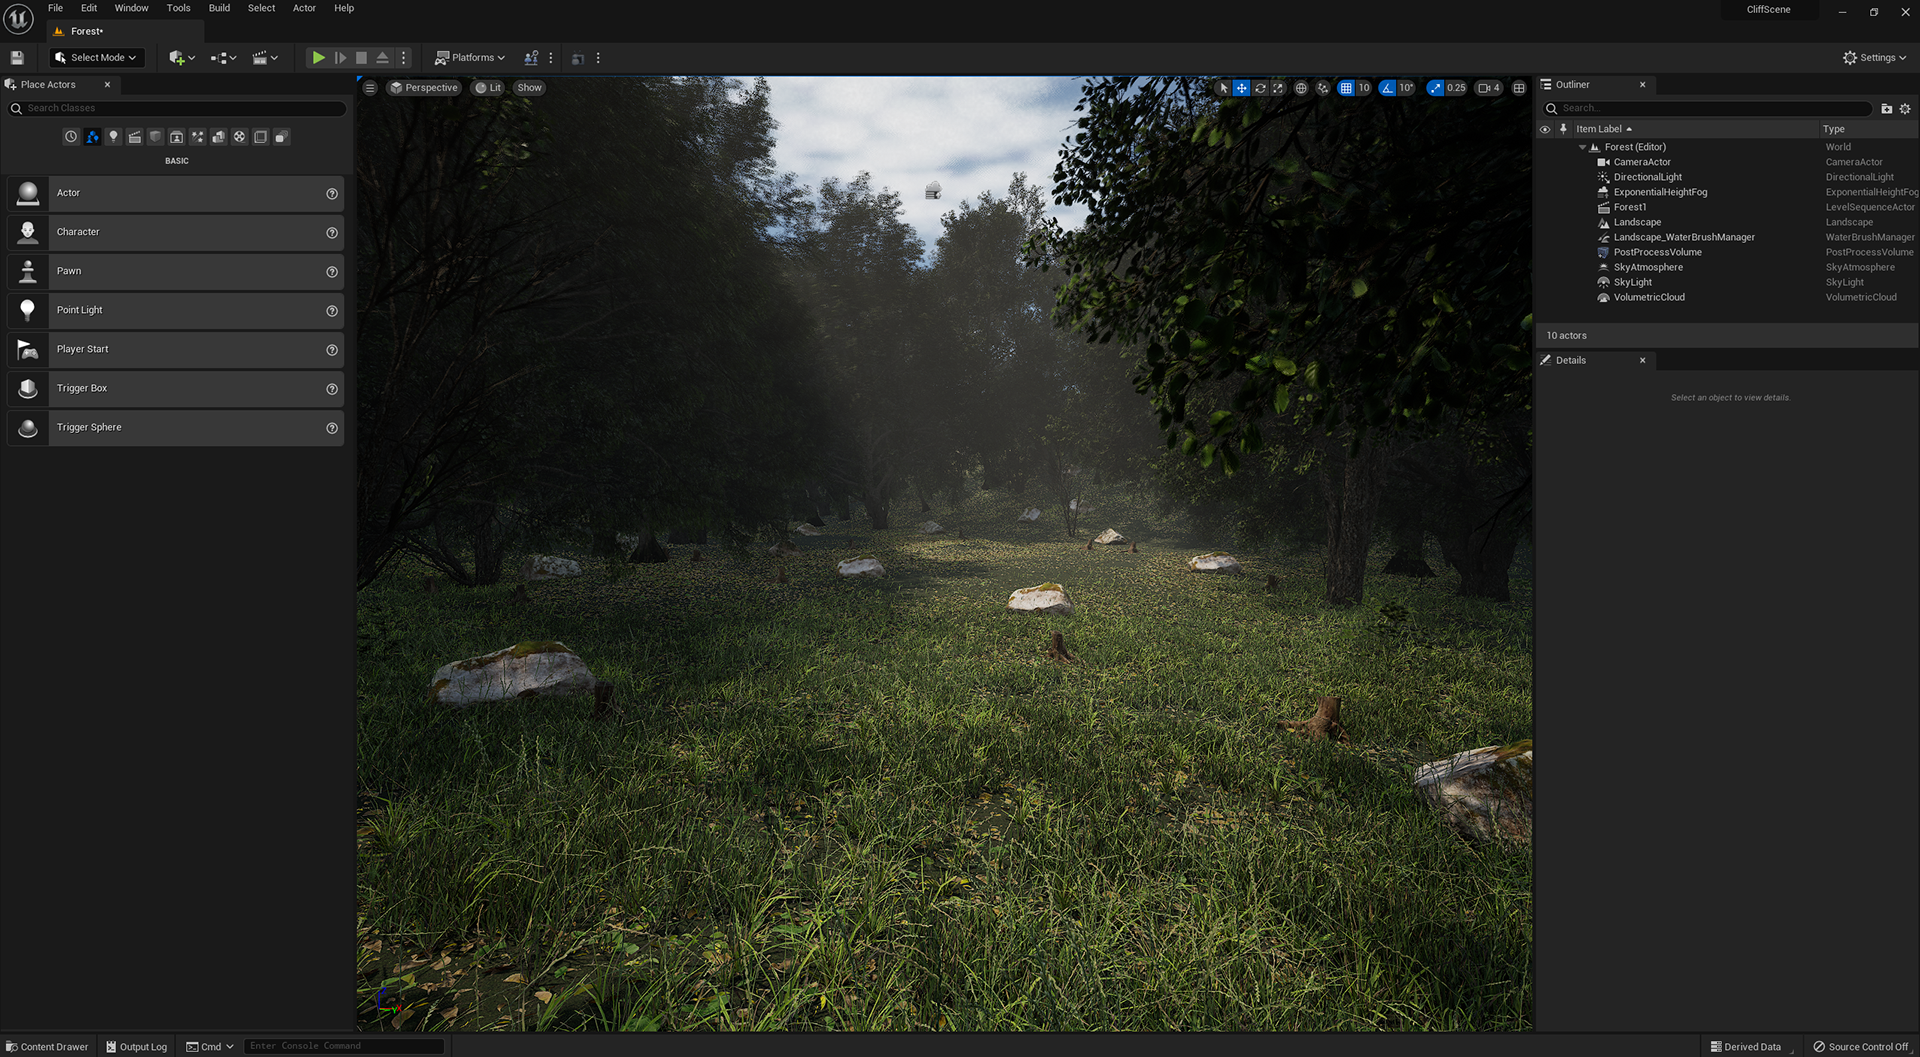Open the Content Drawer
The image size is (1920, 1057).
47,1047
